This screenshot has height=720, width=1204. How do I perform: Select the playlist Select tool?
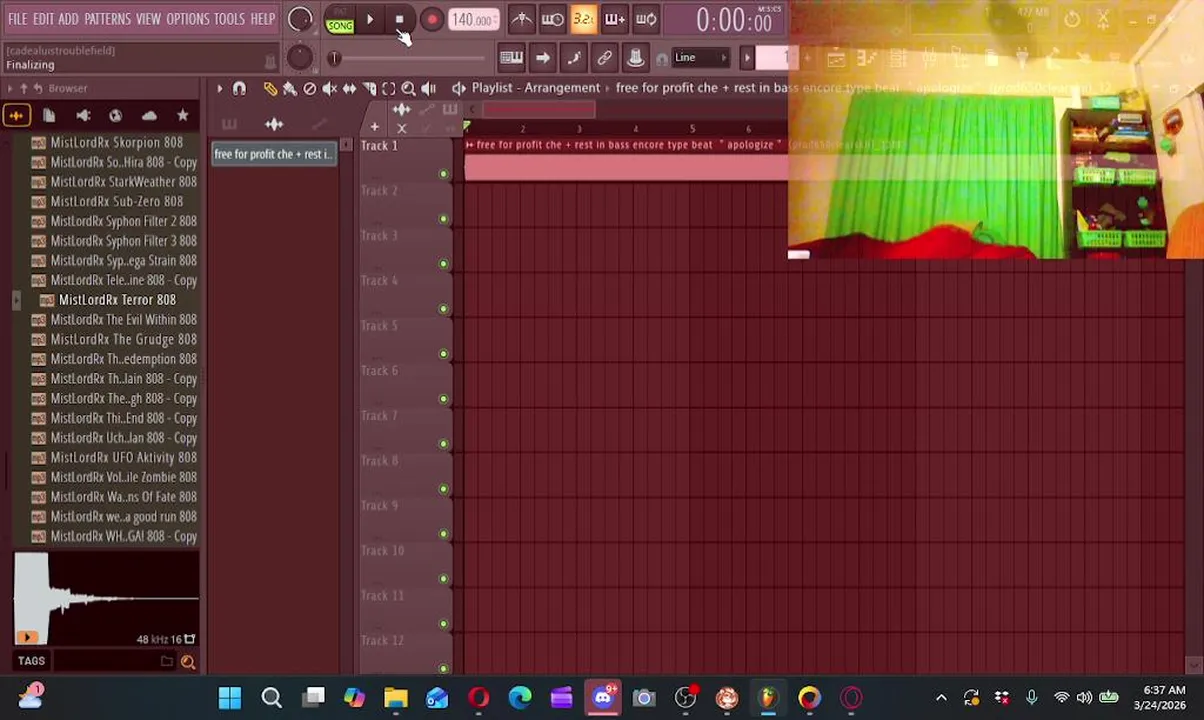[389, 88]
